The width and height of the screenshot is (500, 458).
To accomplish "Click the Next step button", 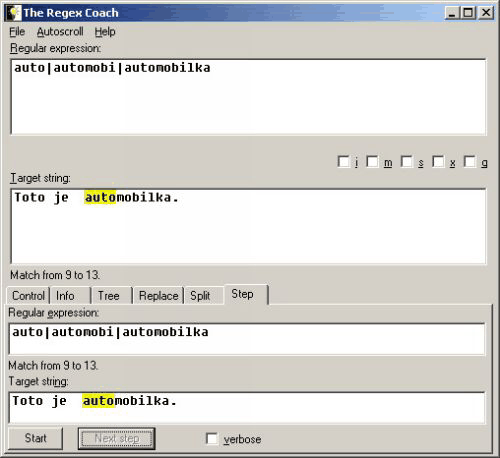I will click(117, 438).
